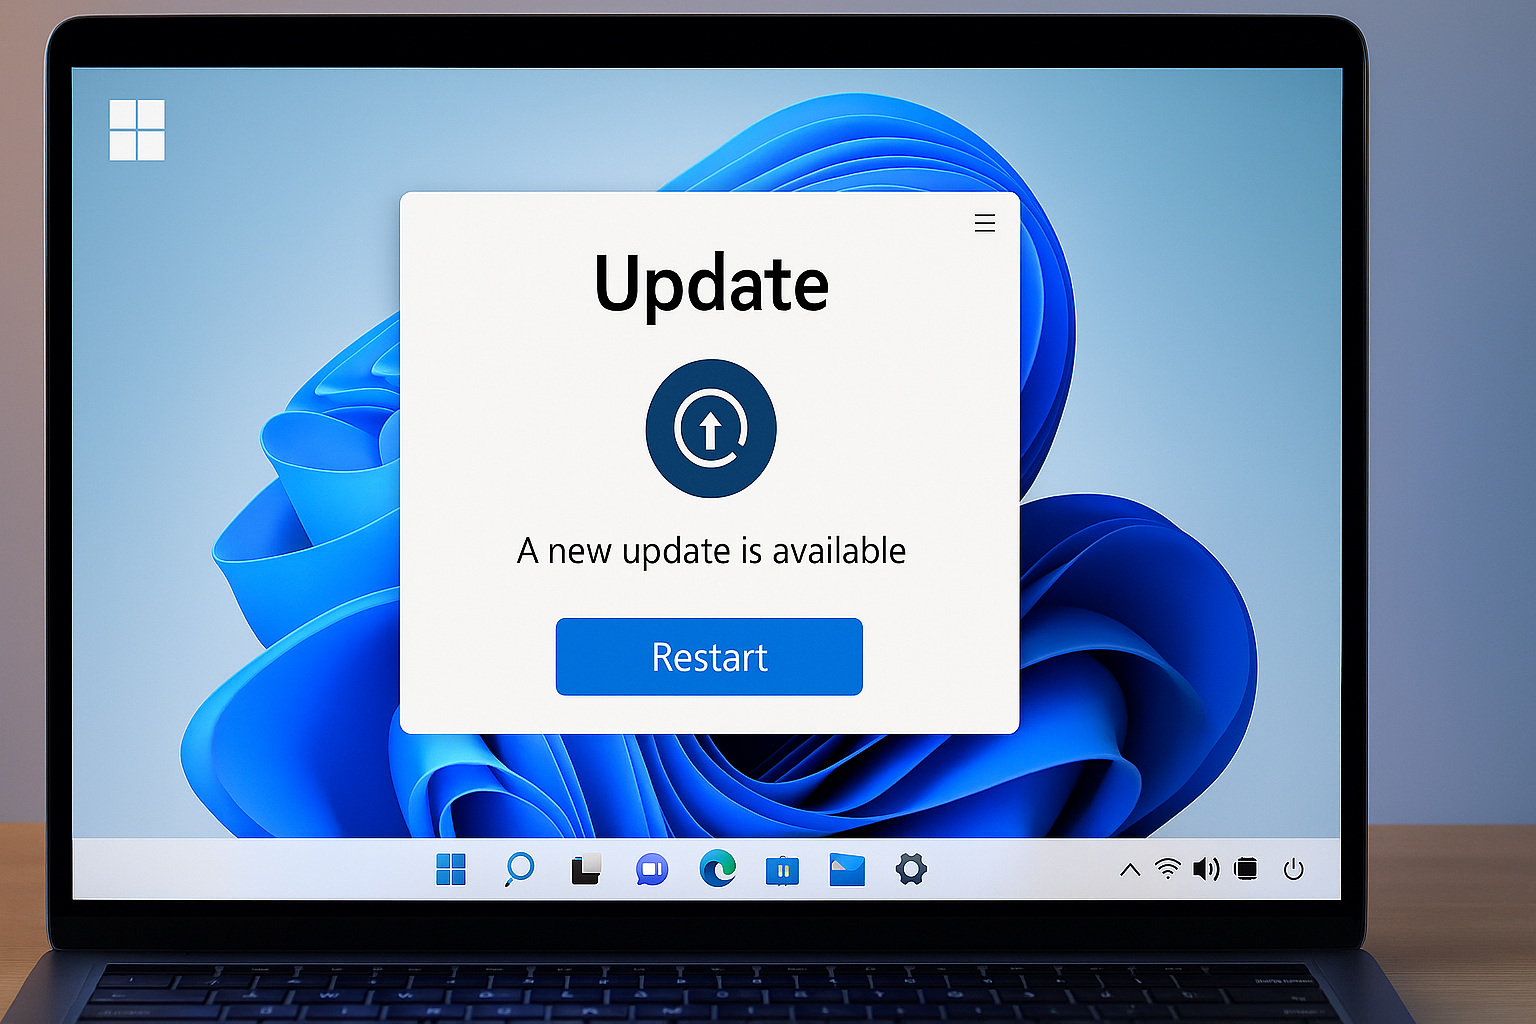1536x1024 pixels.
Task: Open the Mail app from the taskbar
Action: click(x=847, y=869)
